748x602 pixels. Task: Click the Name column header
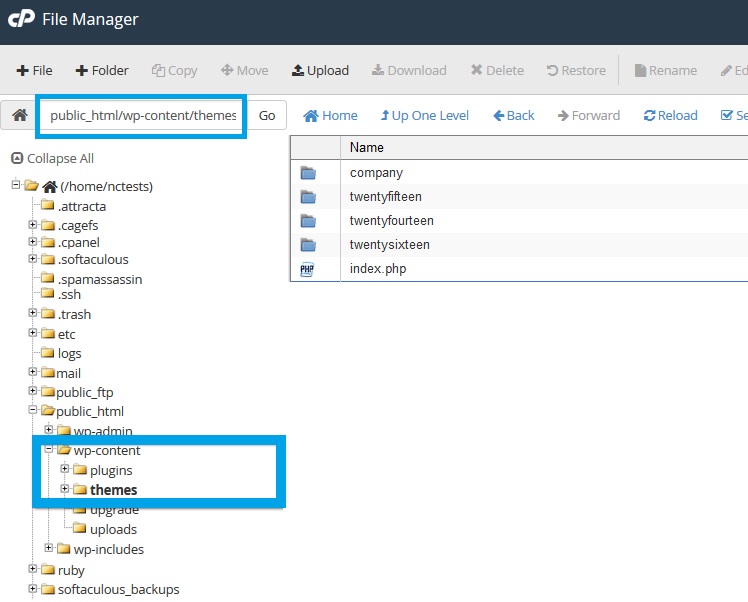coord(366,147)
